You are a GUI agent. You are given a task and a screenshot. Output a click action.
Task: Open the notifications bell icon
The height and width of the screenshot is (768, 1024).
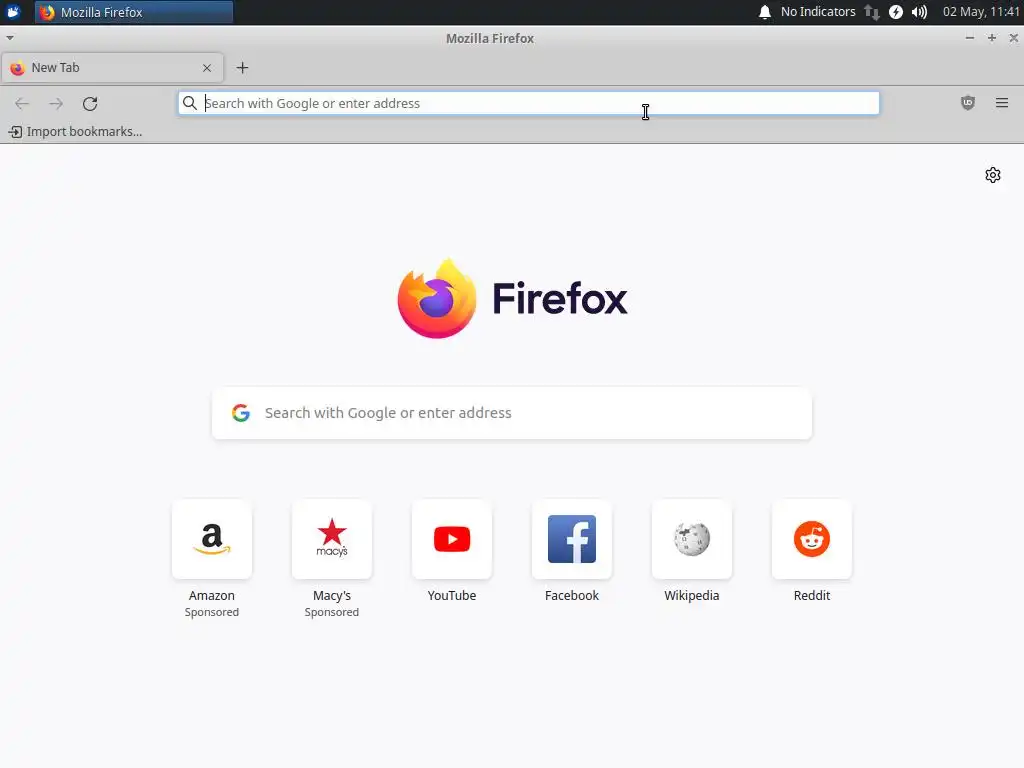pyautogui.click(x=765, y=12)
